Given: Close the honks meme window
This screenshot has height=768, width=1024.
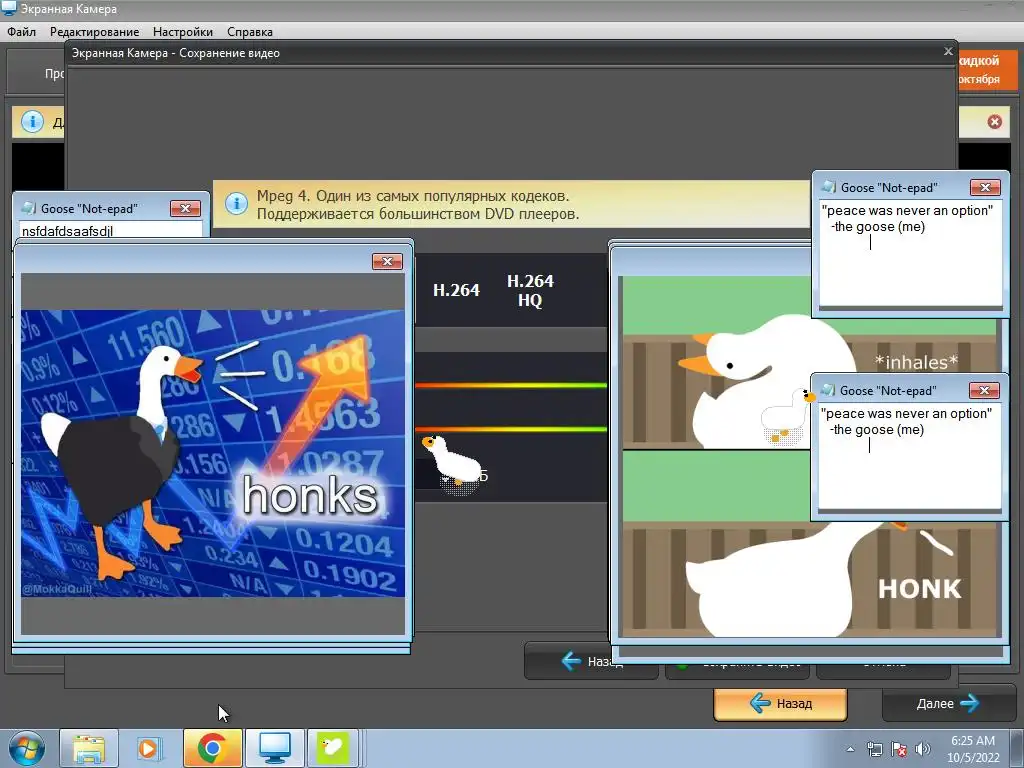Looking at the screenshot, I should [x=387, y=261].
